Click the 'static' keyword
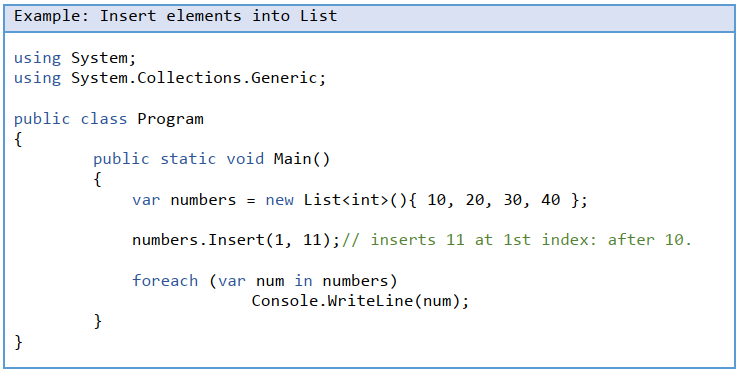This screenshot has height=374, width=739. (x=189, y=159)
